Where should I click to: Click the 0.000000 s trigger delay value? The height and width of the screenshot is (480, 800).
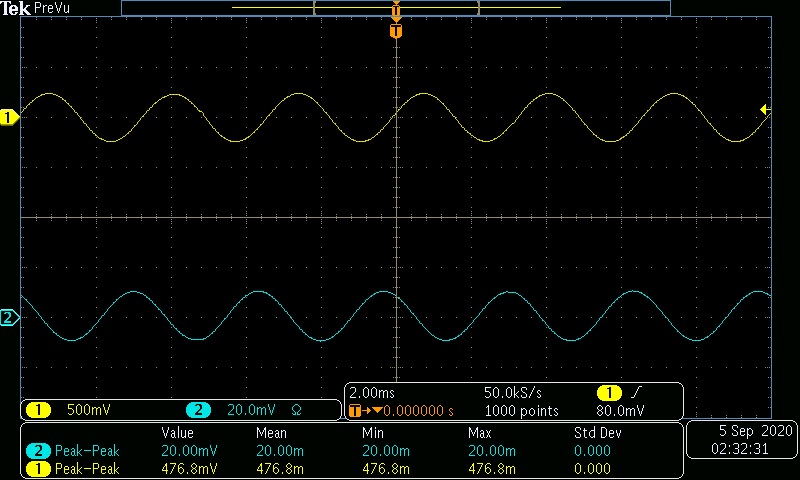point(418,411)
